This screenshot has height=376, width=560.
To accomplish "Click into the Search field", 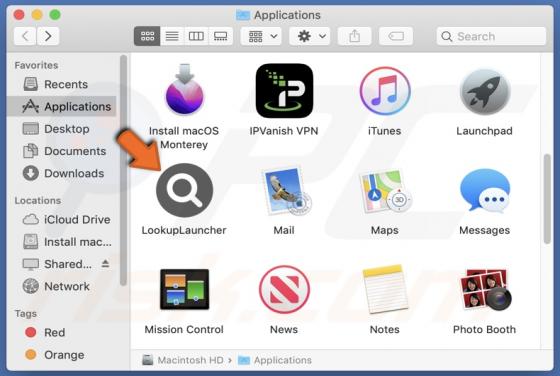I will point(491,36).
